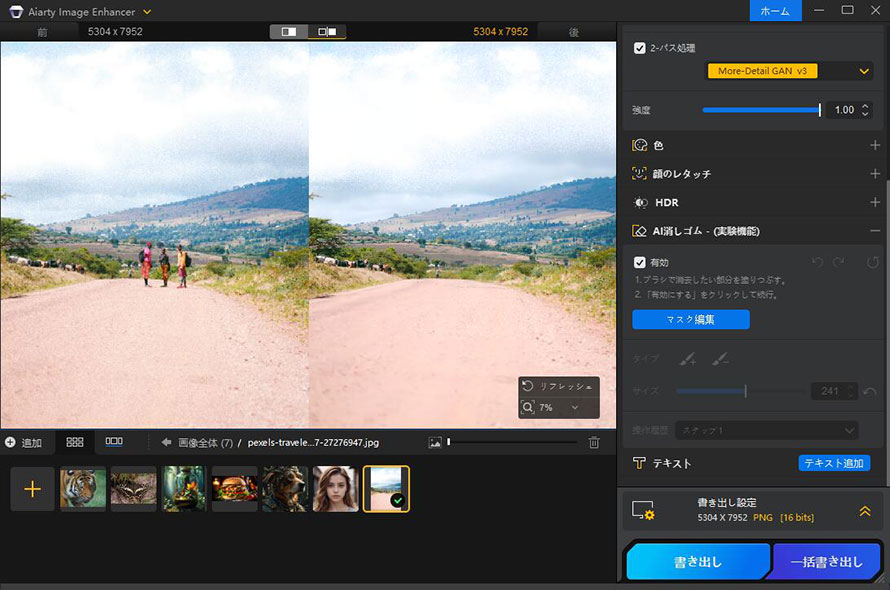Select the tiger image thumbnail
Viewport: 890px width, 590px height.
[83, 489]
